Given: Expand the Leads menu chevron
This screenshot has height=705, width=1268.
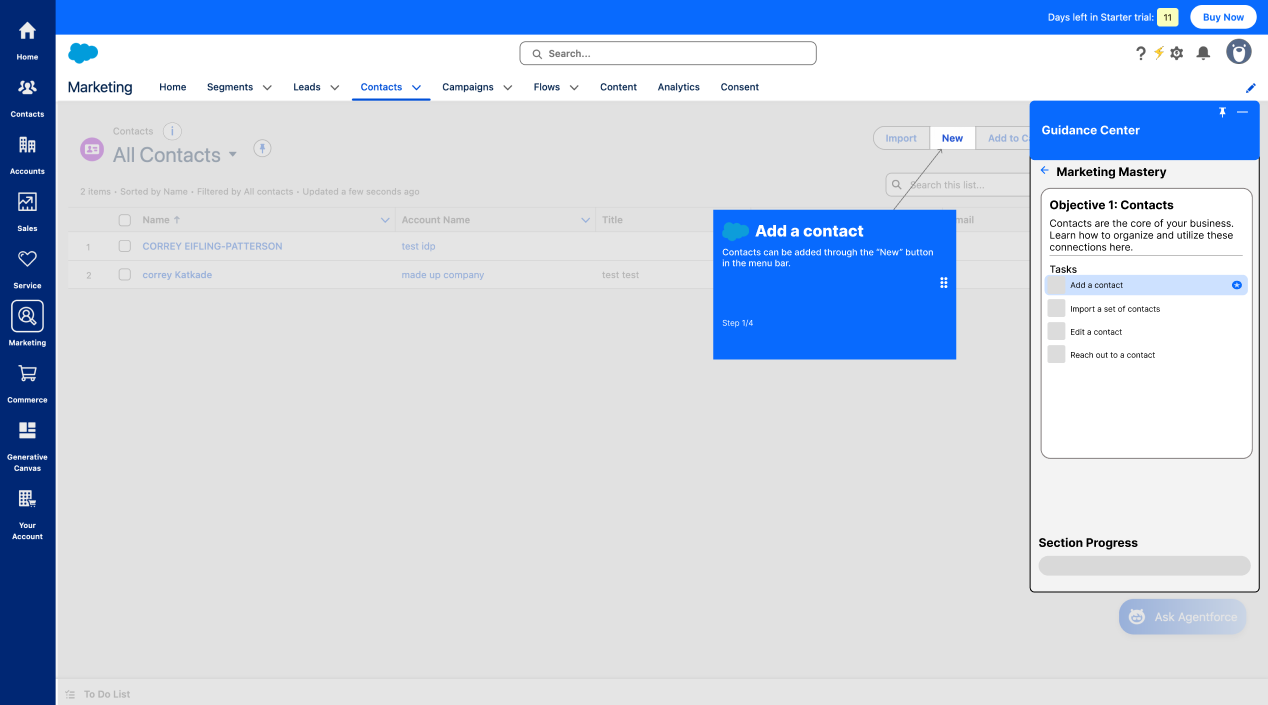Looking at the screenshot, I should click(334, 87).
